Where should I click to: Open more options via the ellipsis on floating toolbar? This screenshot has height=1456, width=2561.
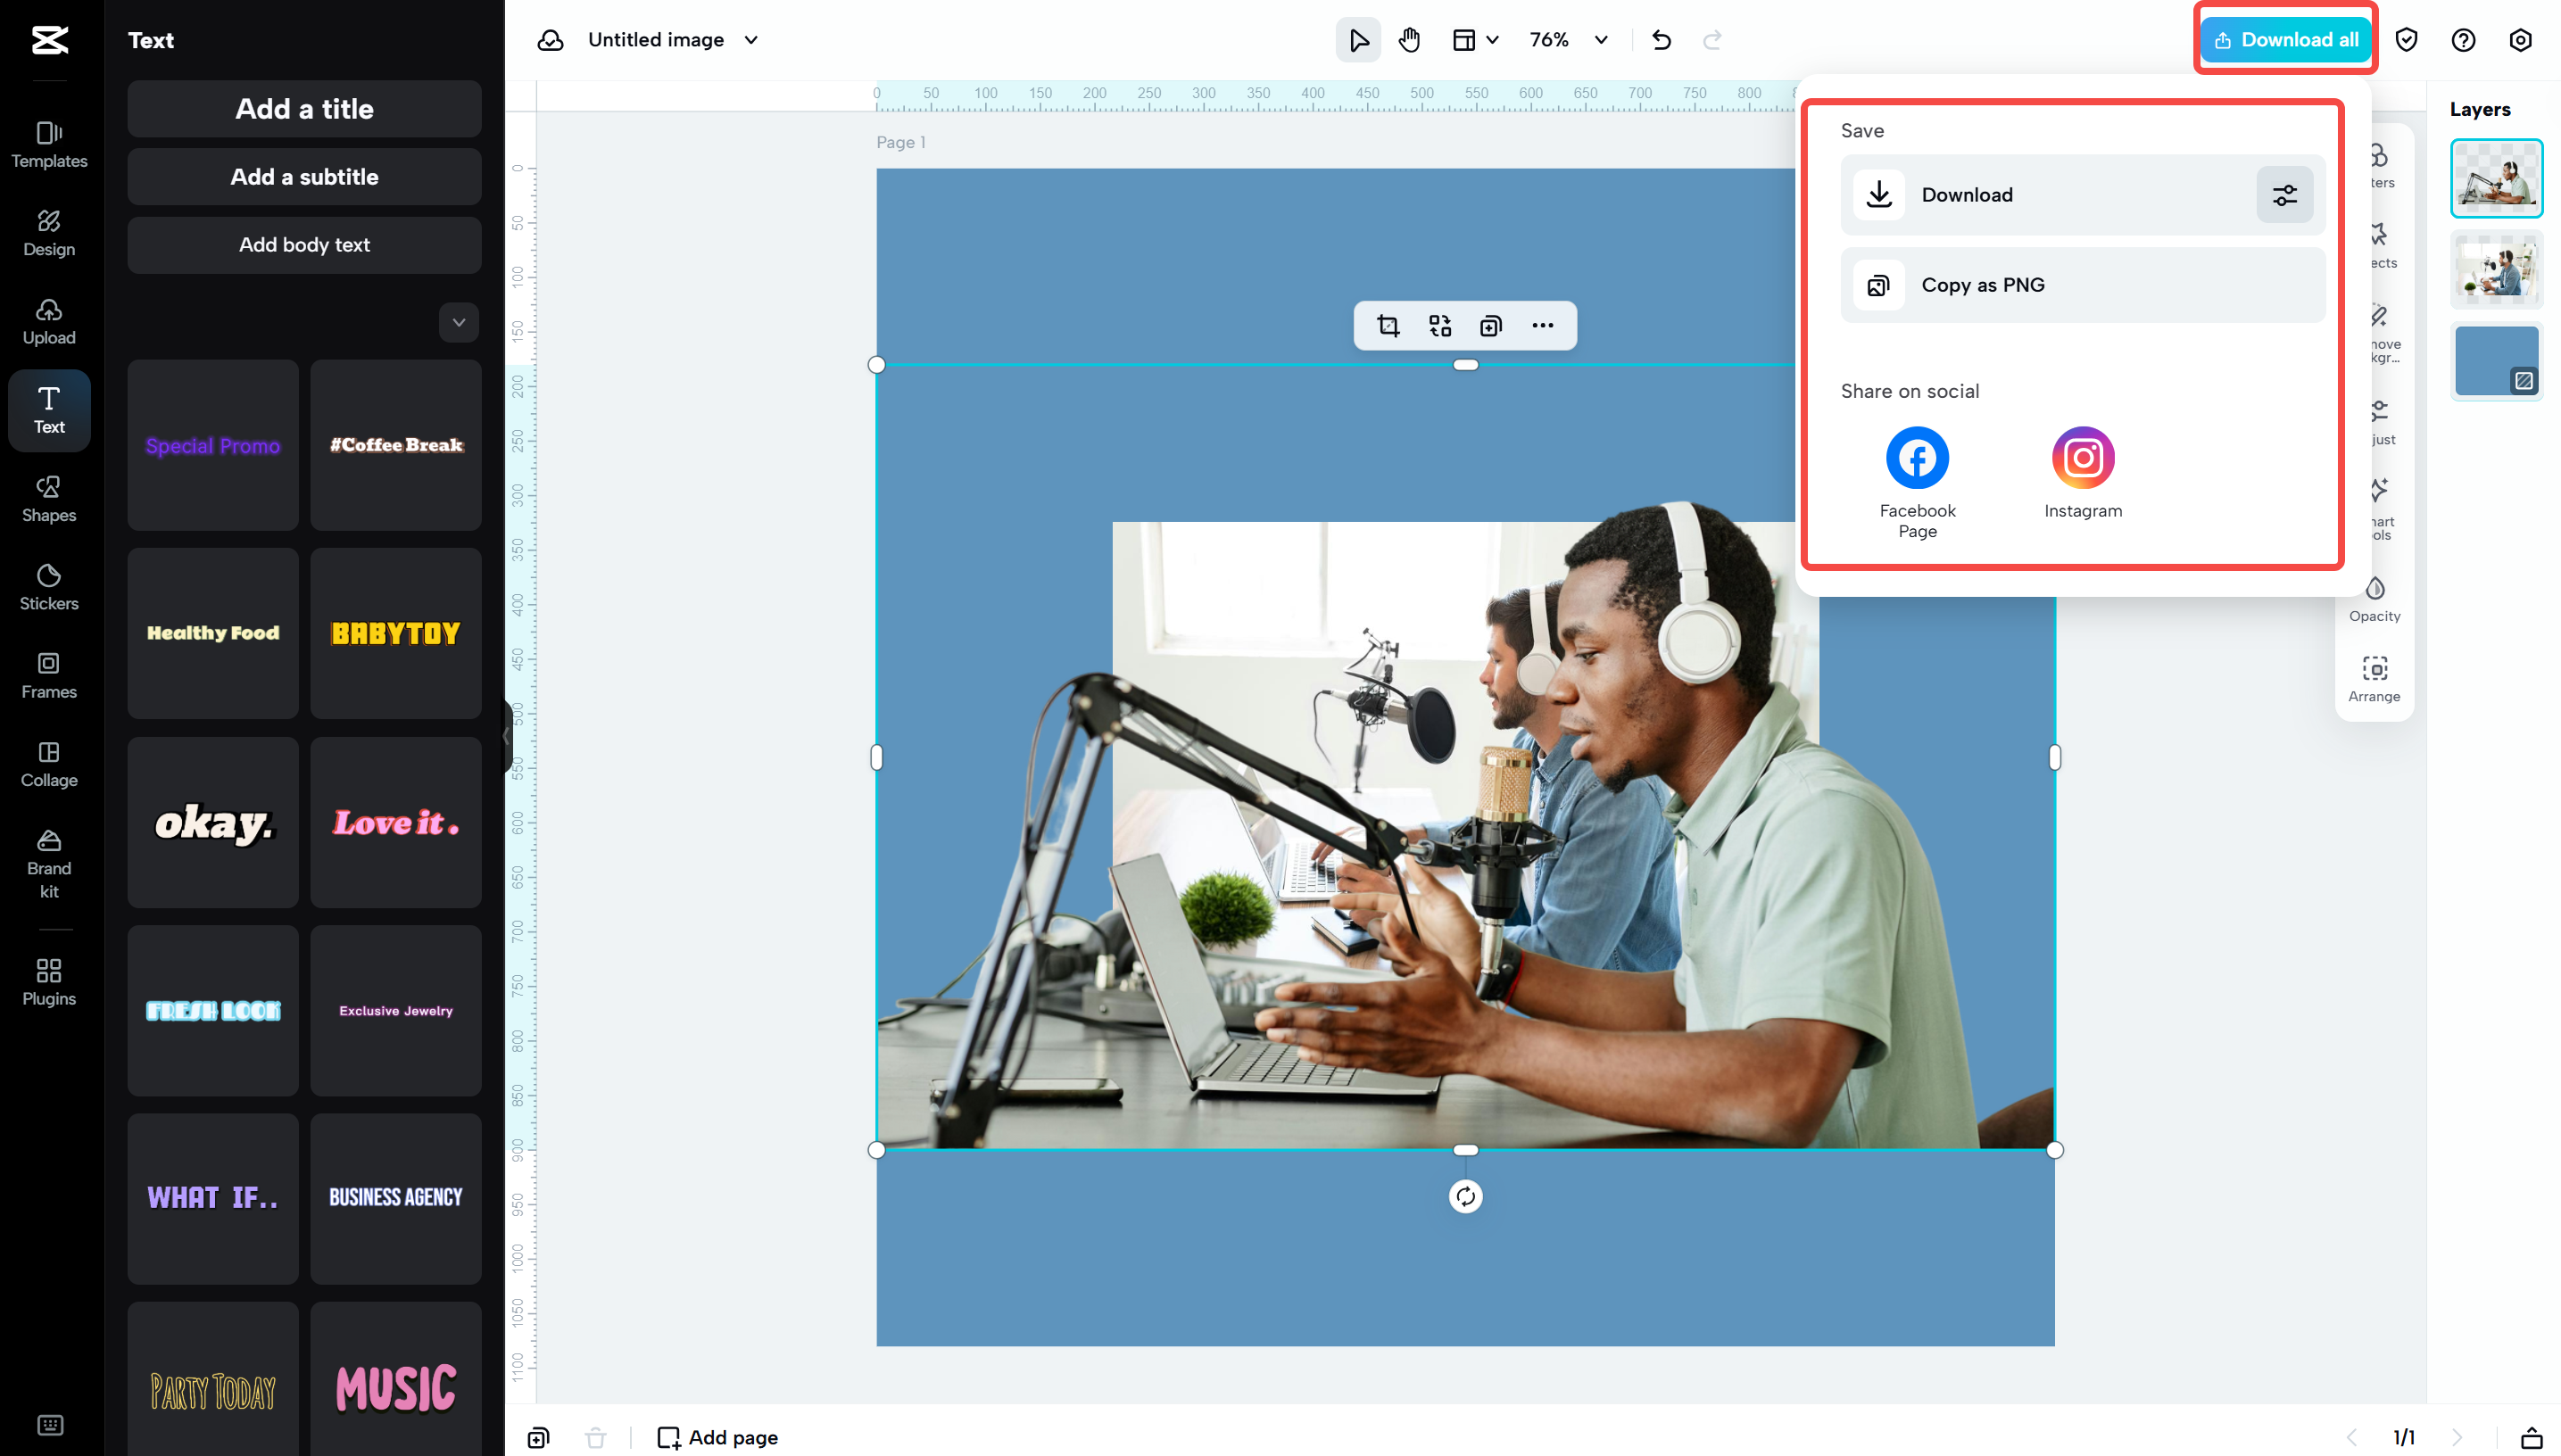tap(1542, 325)
